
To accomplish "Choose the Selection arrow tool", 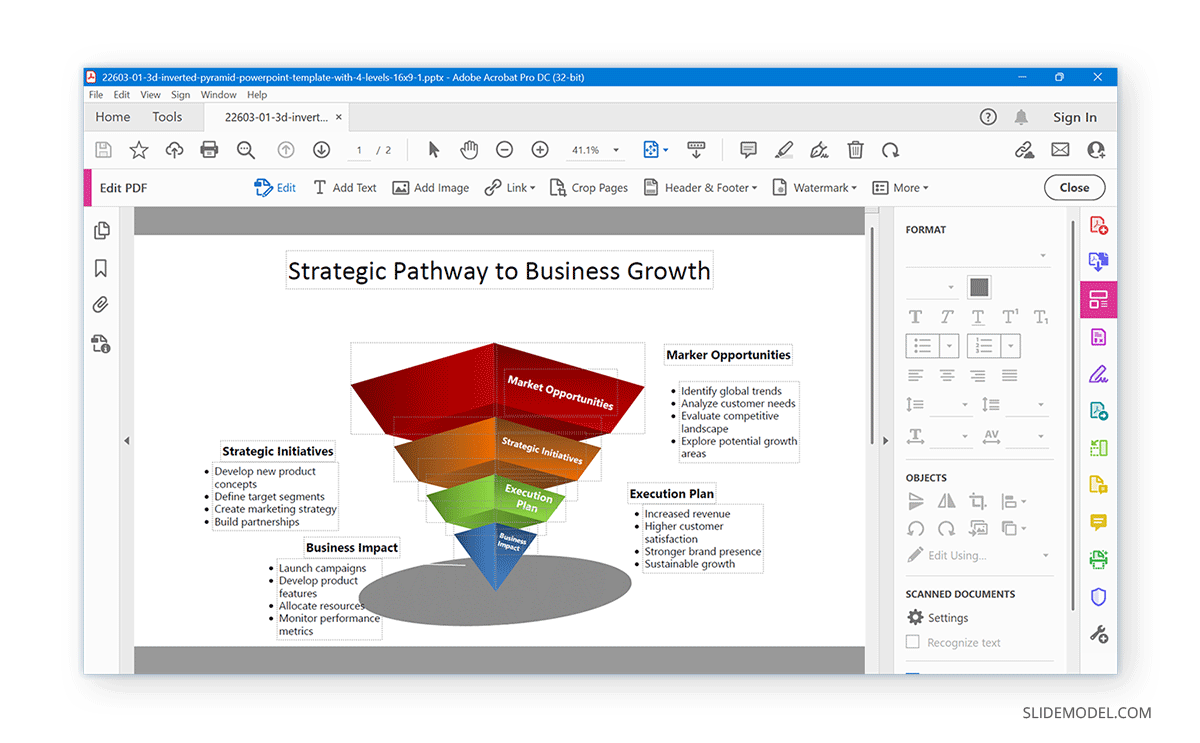I will 433,150.
